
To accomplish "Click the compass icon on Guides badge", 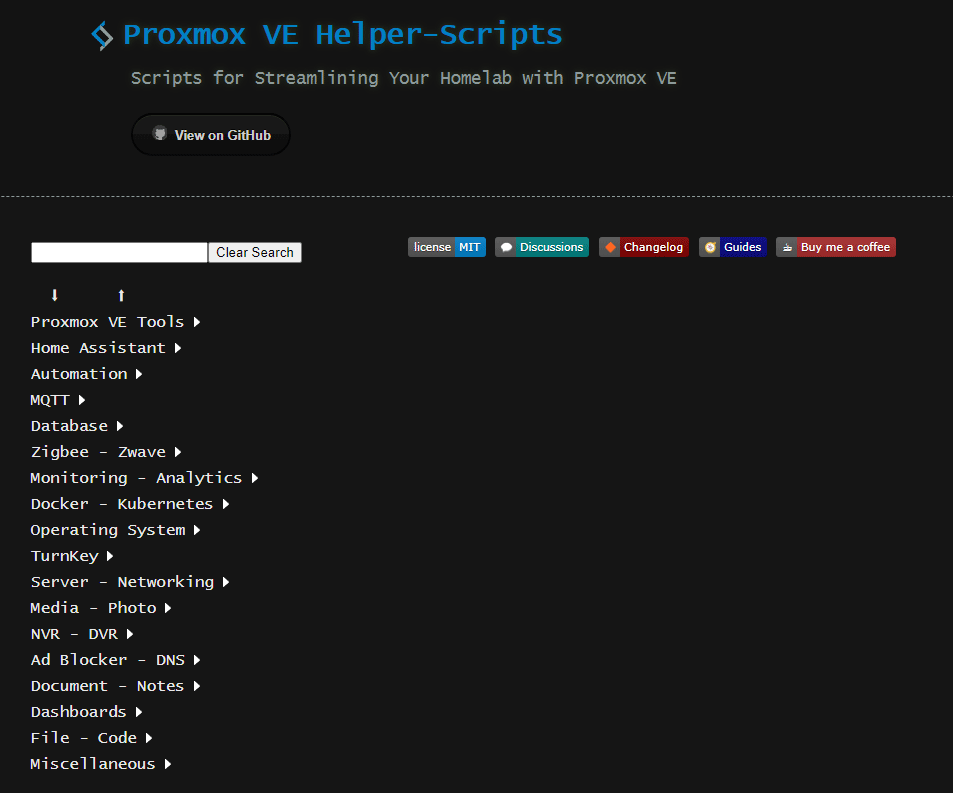I will pos(710,247).
